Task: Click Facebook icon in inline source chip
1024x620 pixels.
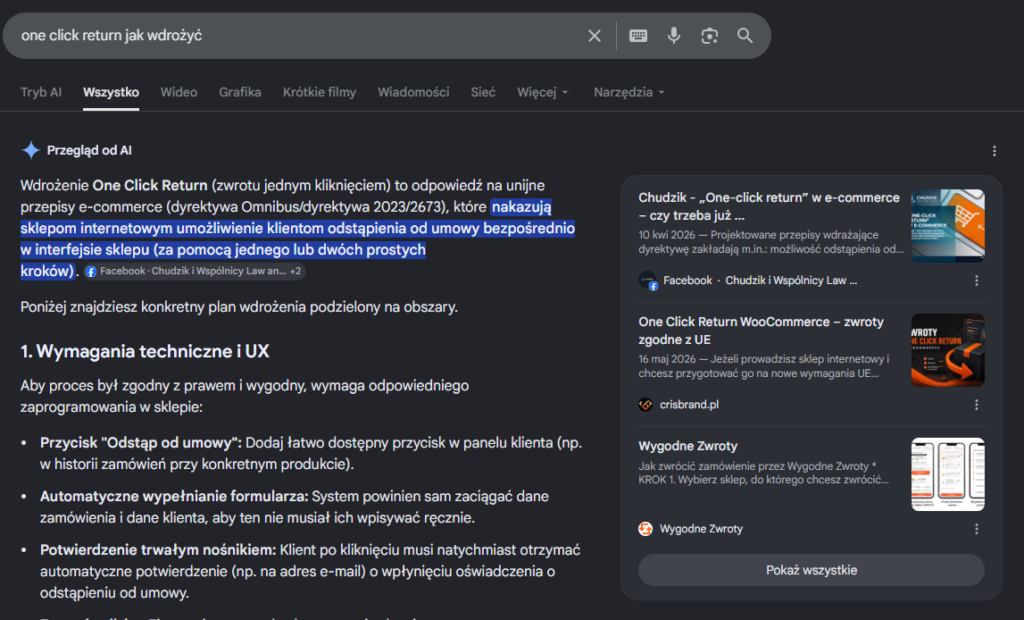Action: pos(91,271)
